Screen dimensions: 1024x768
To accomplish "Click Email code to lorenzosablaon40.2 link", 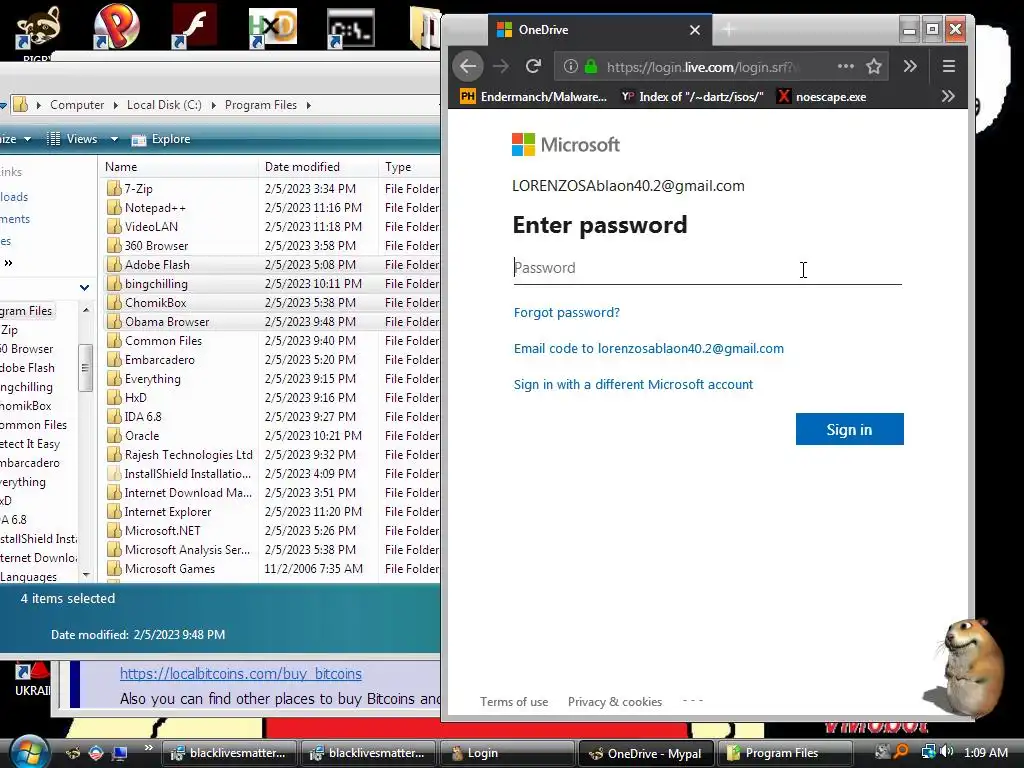I will [648, 348].
